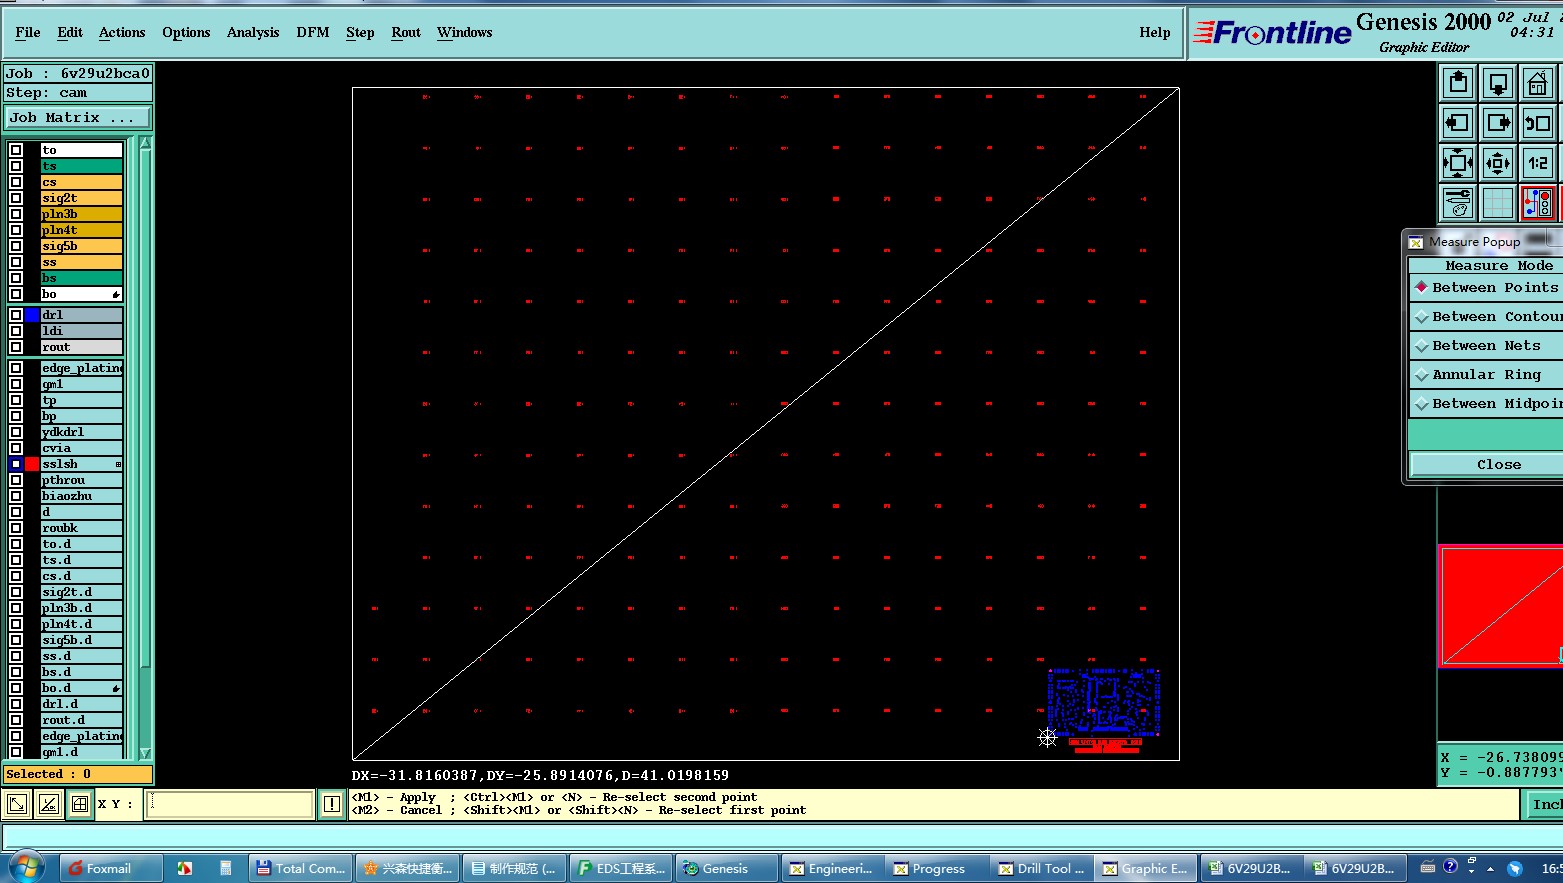Click Close in the Measure Popup
1563x883 pixels.
(1486, 464)
